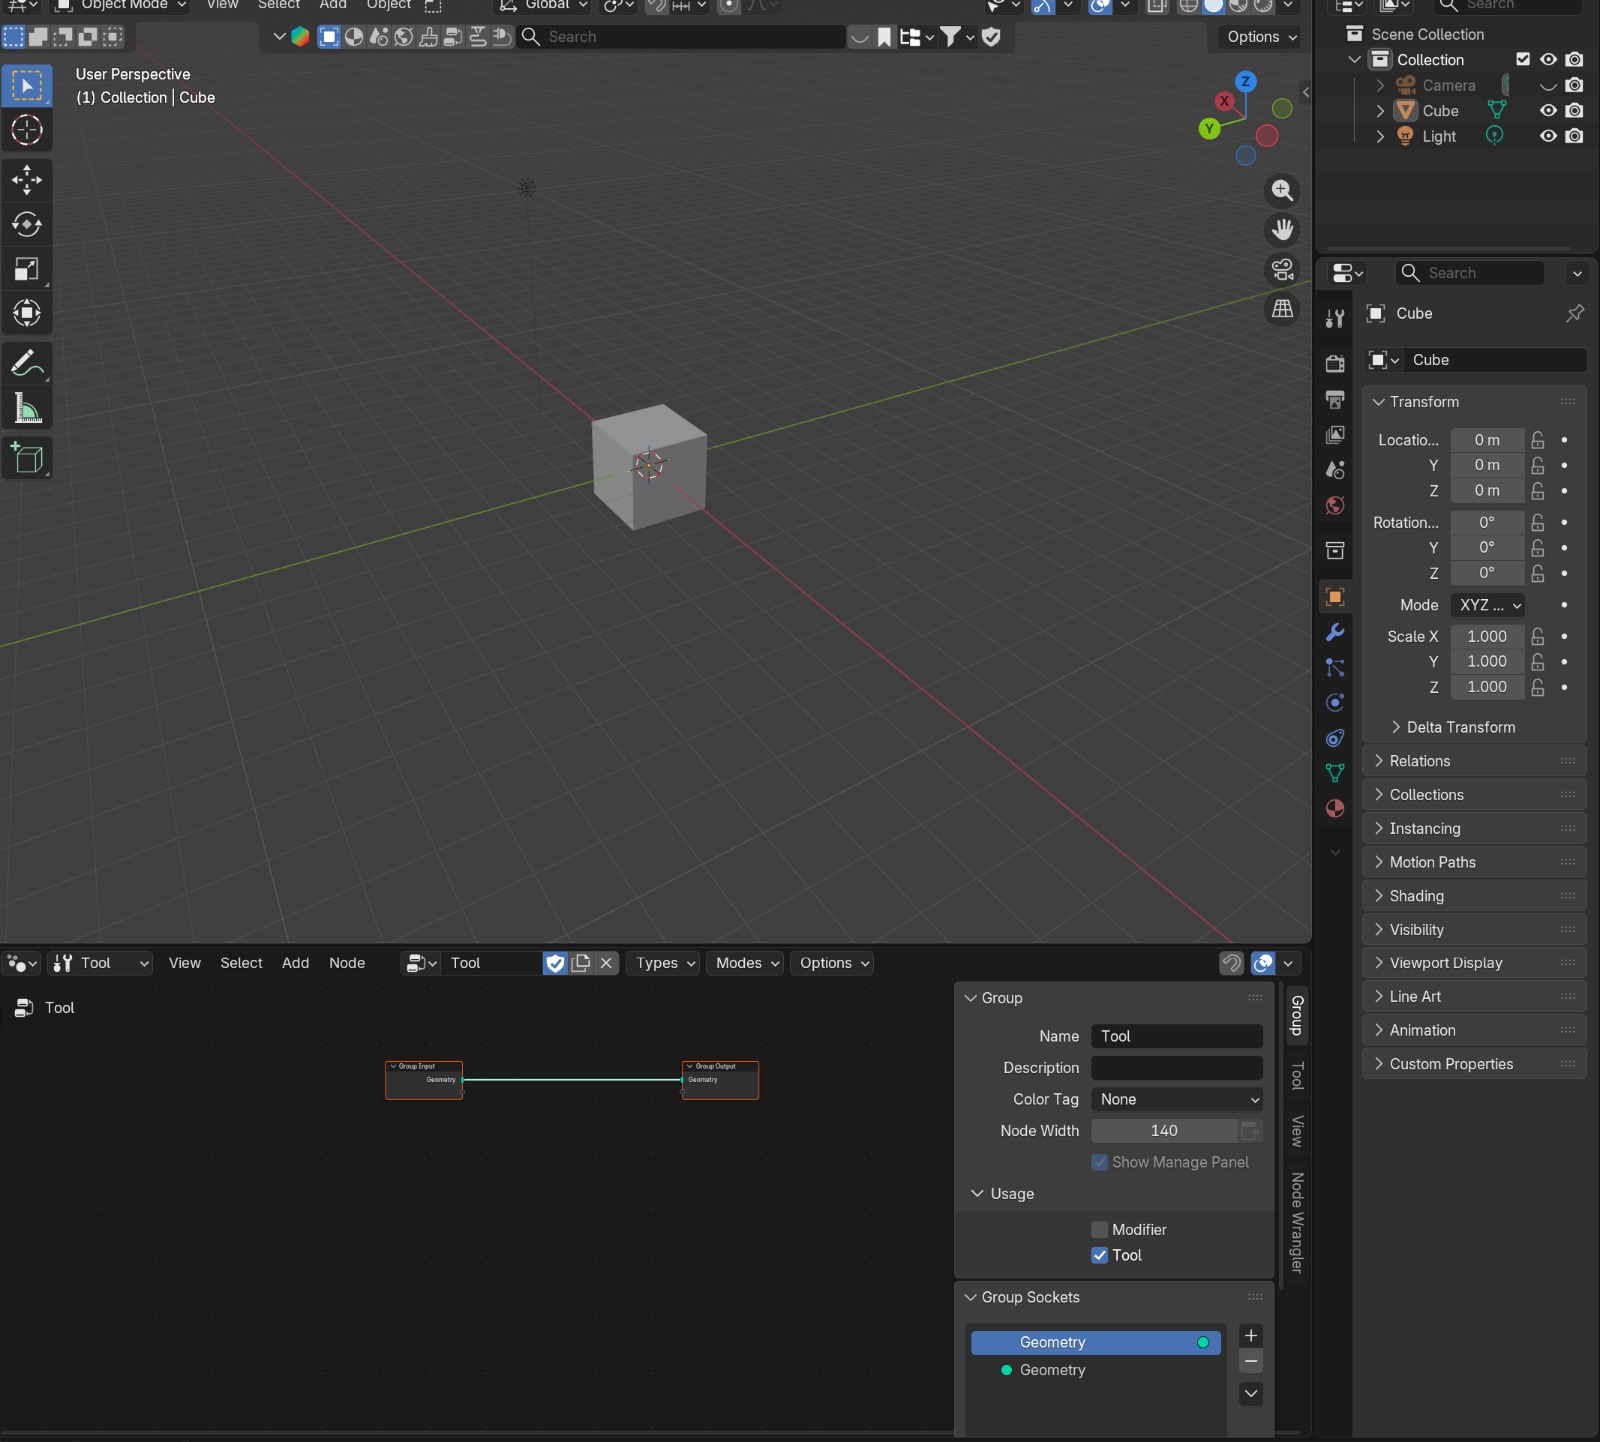Adjust the Node Width slider field

coord(1164,1131)
